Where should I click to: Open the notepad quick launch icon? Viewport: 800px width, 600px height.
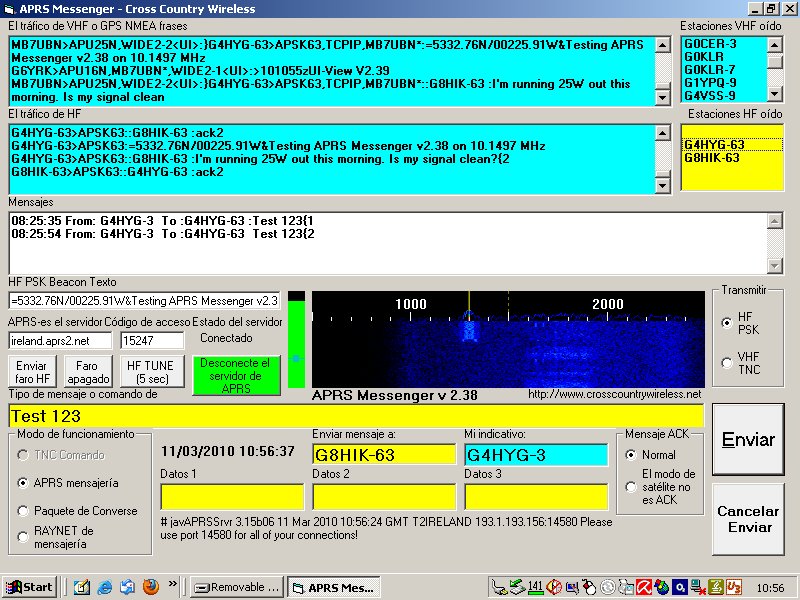tap(82, 587)
